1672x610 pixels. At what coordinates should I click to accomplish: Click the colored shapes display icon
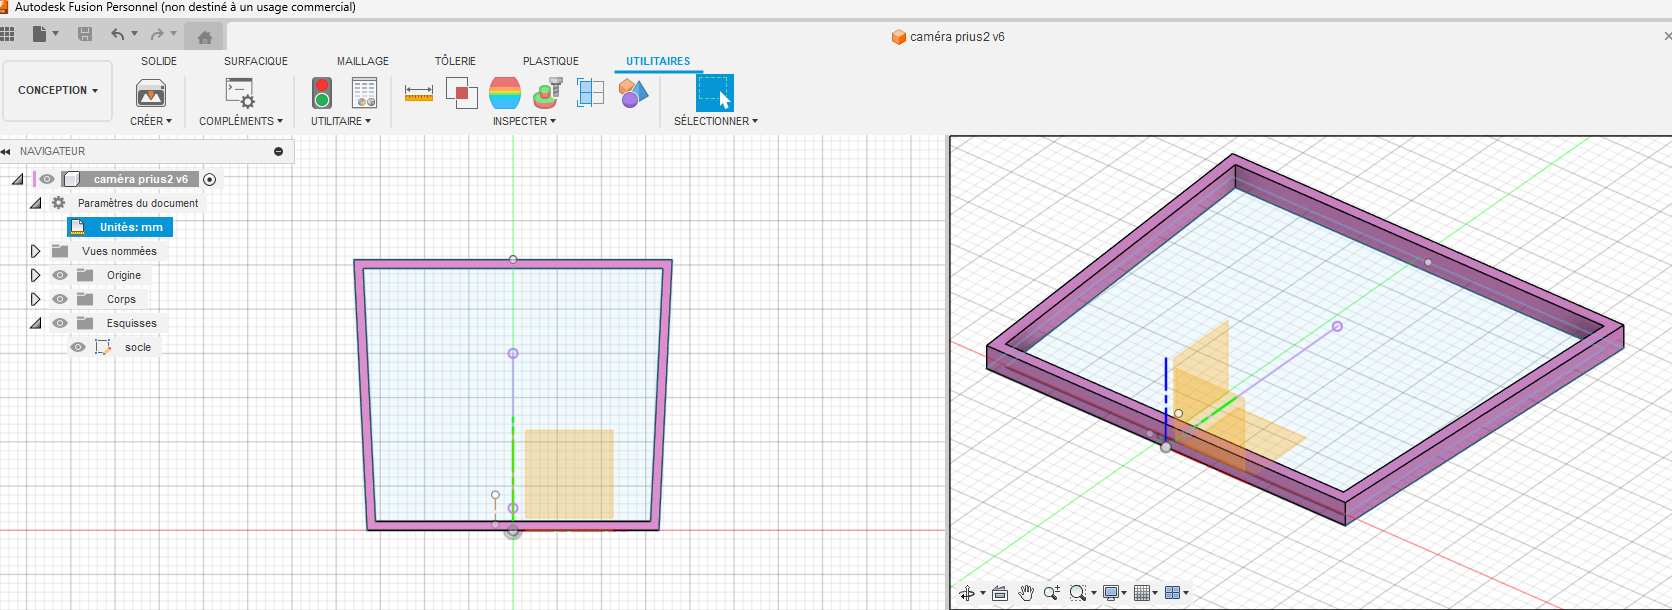pyautogui.click(x=634, y=93)
